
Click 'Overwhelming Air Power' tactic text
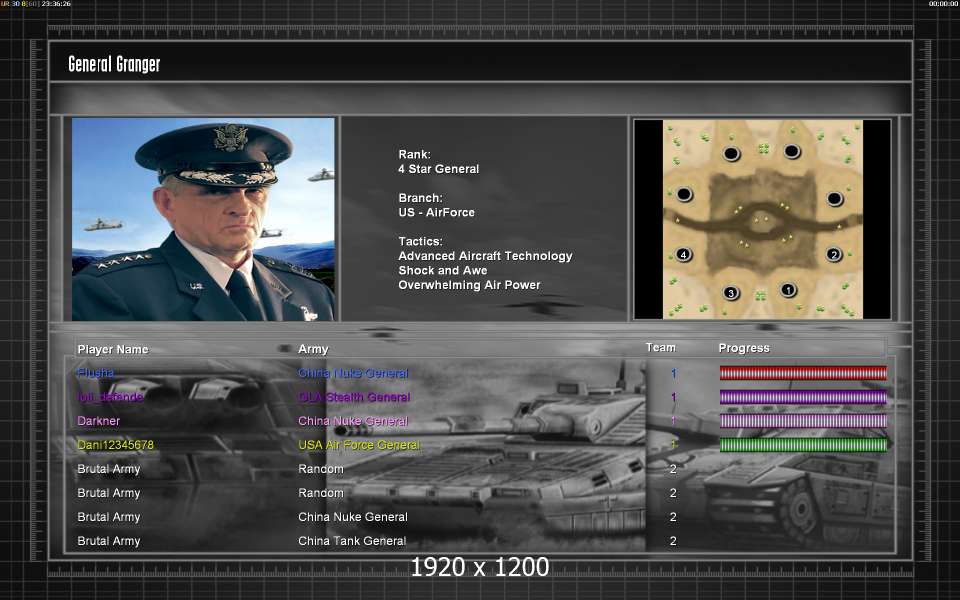click(470, 285)
